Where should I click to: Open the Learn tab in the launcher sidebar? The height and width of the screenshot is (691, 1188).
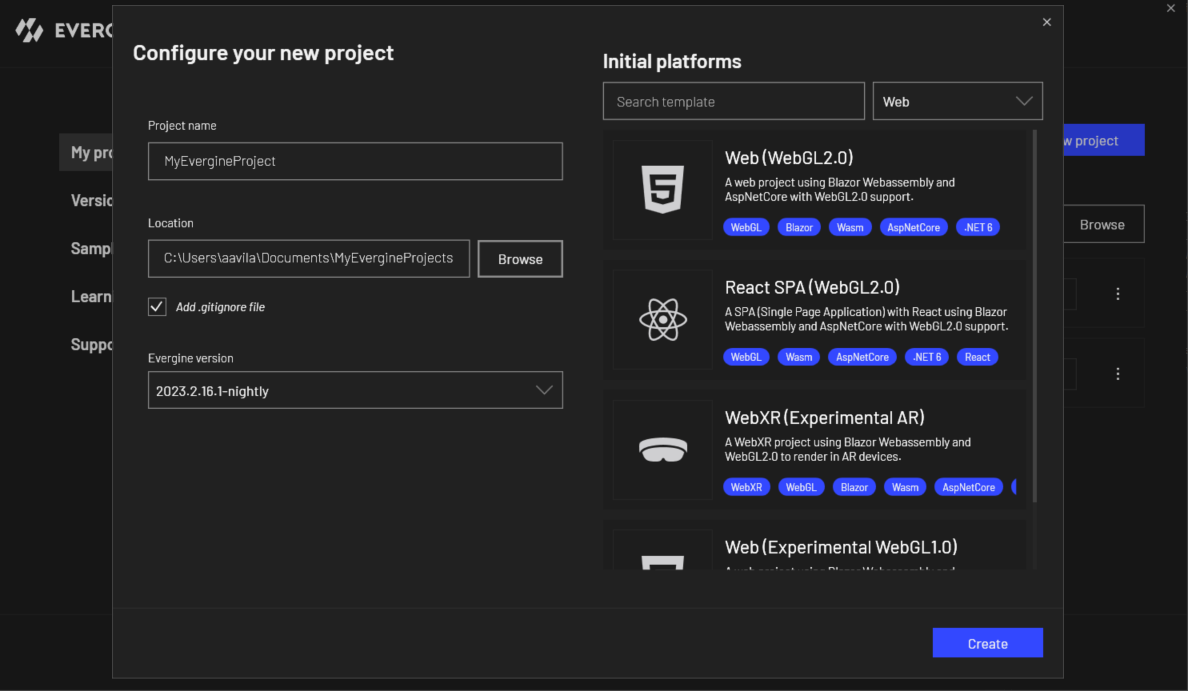point(91,296)
